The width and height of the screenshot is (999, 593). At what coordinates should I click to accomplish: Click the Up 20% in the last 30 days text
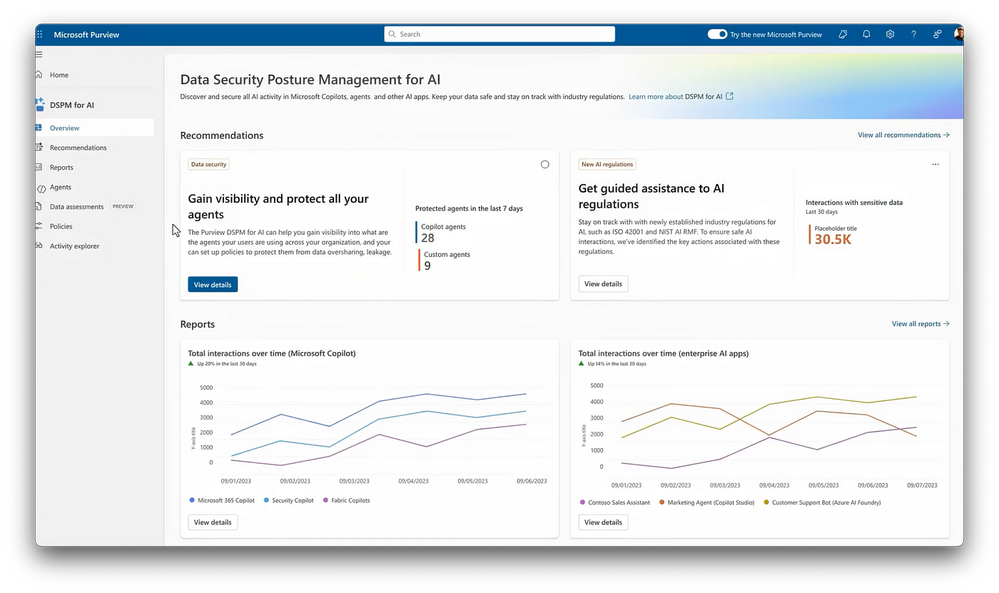pos(227,364)
